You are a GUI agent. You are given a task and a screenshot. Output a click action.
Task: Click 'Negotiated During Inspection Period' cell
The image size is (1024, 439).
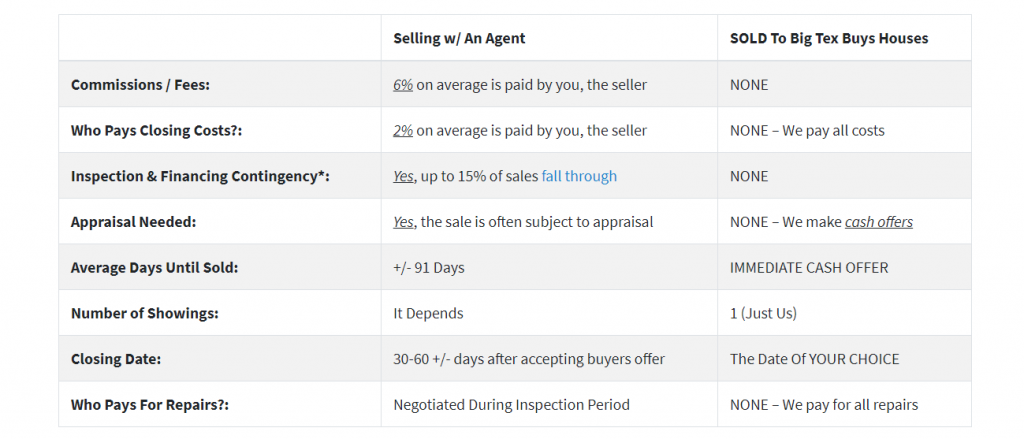(511, 405)
